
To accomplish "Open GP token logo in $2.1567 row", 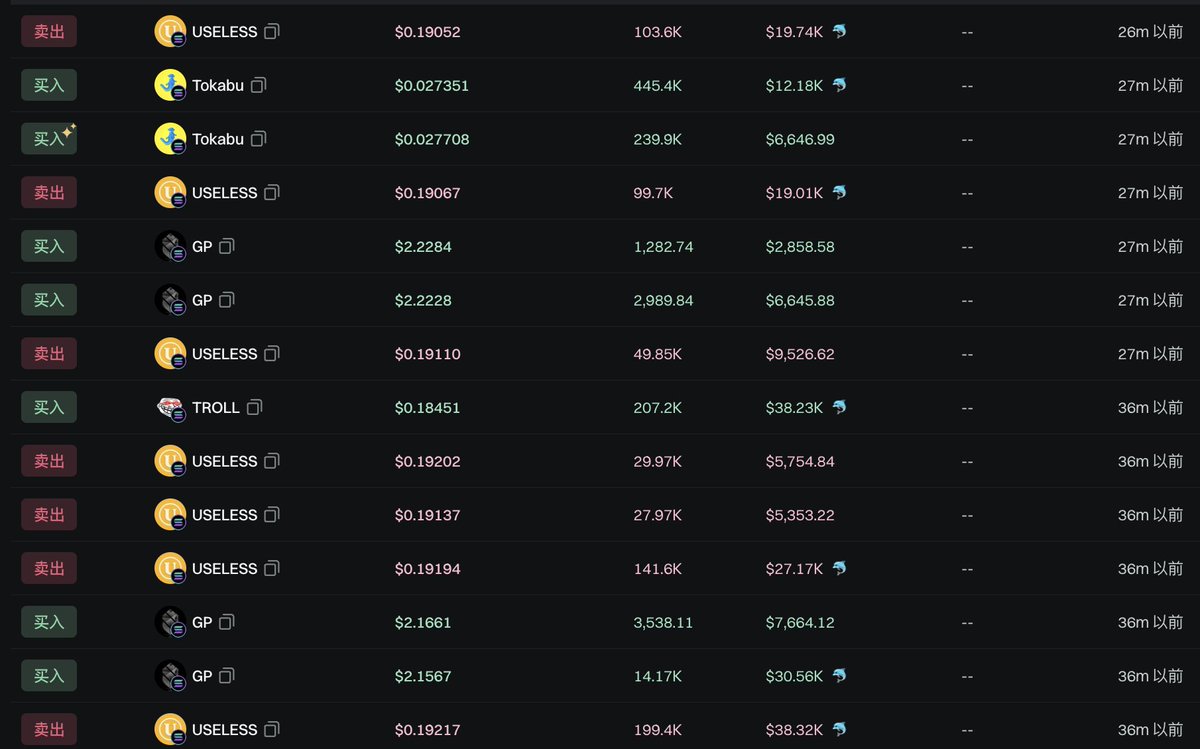I will pyautogui.click(x=170, y=676).
